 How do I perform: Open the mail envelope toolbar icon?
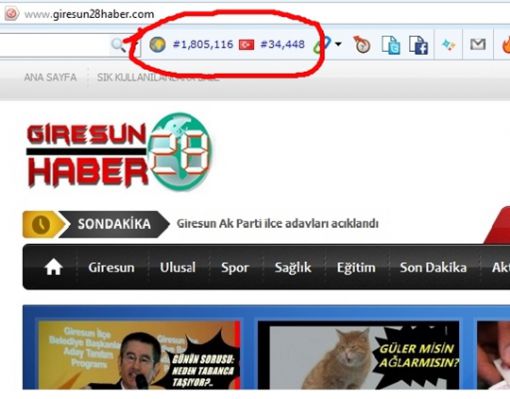478,44
